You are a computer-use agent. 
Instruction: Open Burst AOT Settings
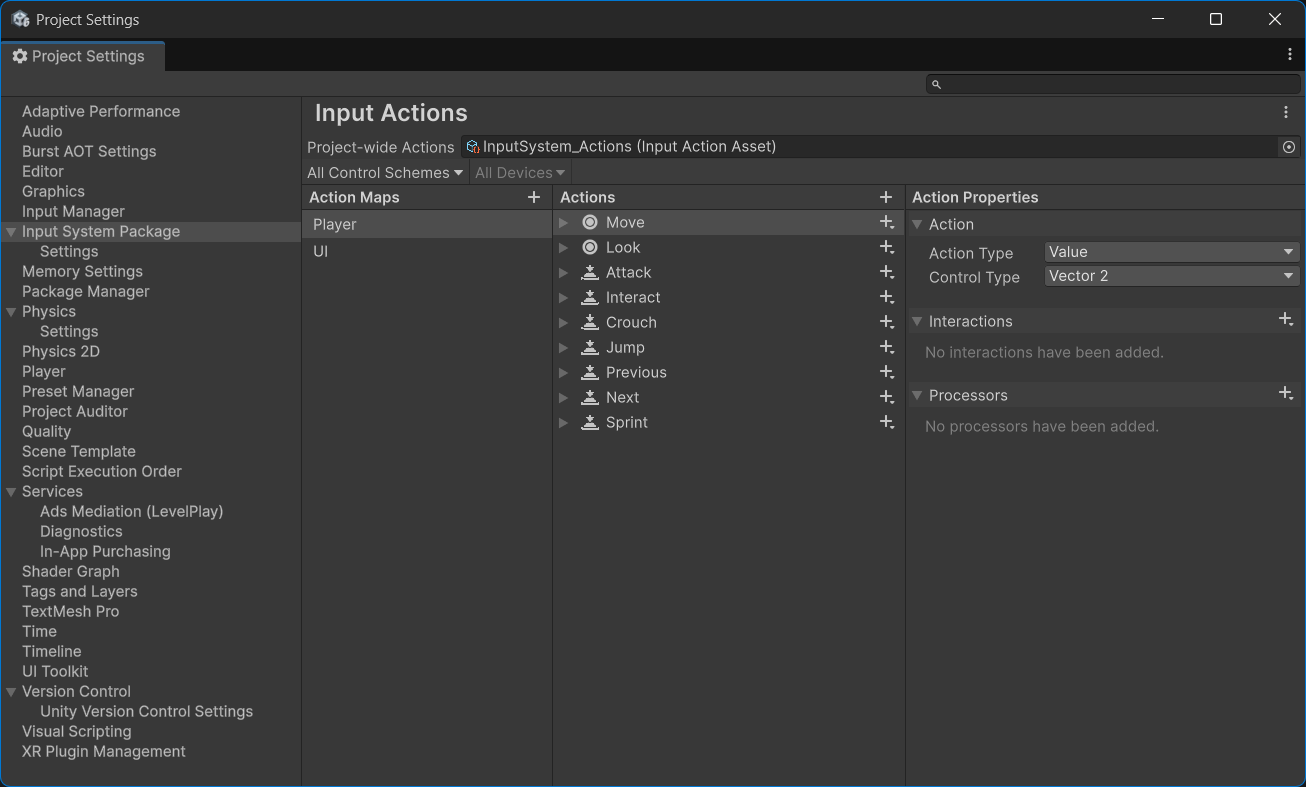tap(89, 151)
